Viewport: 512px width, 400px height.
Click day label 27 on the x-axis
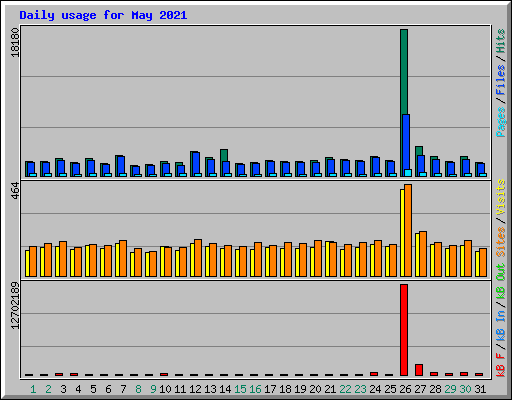420,389
